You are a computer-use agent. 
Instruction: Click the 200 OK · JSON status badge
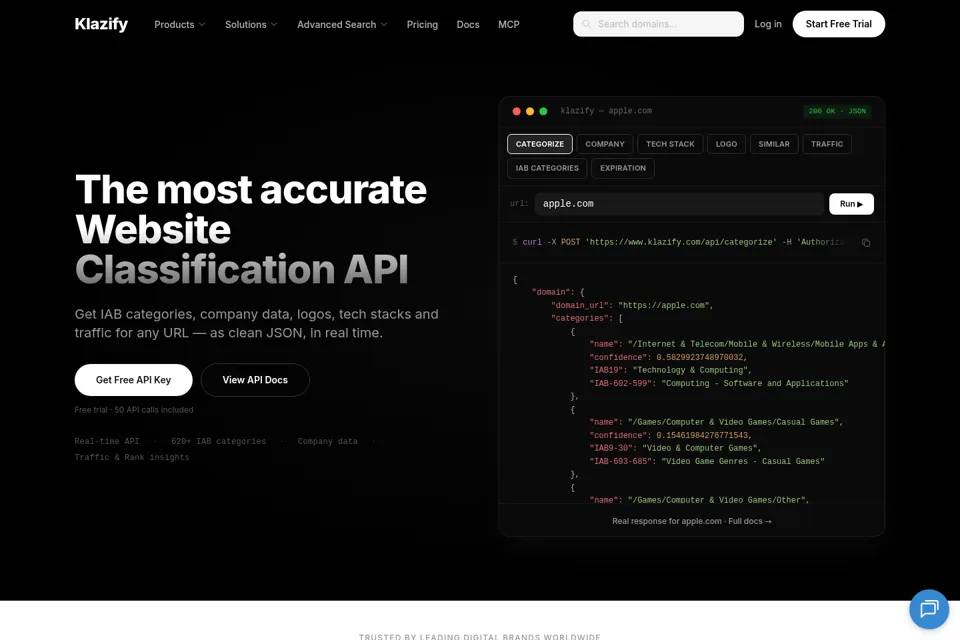click(x=837, y=111)
